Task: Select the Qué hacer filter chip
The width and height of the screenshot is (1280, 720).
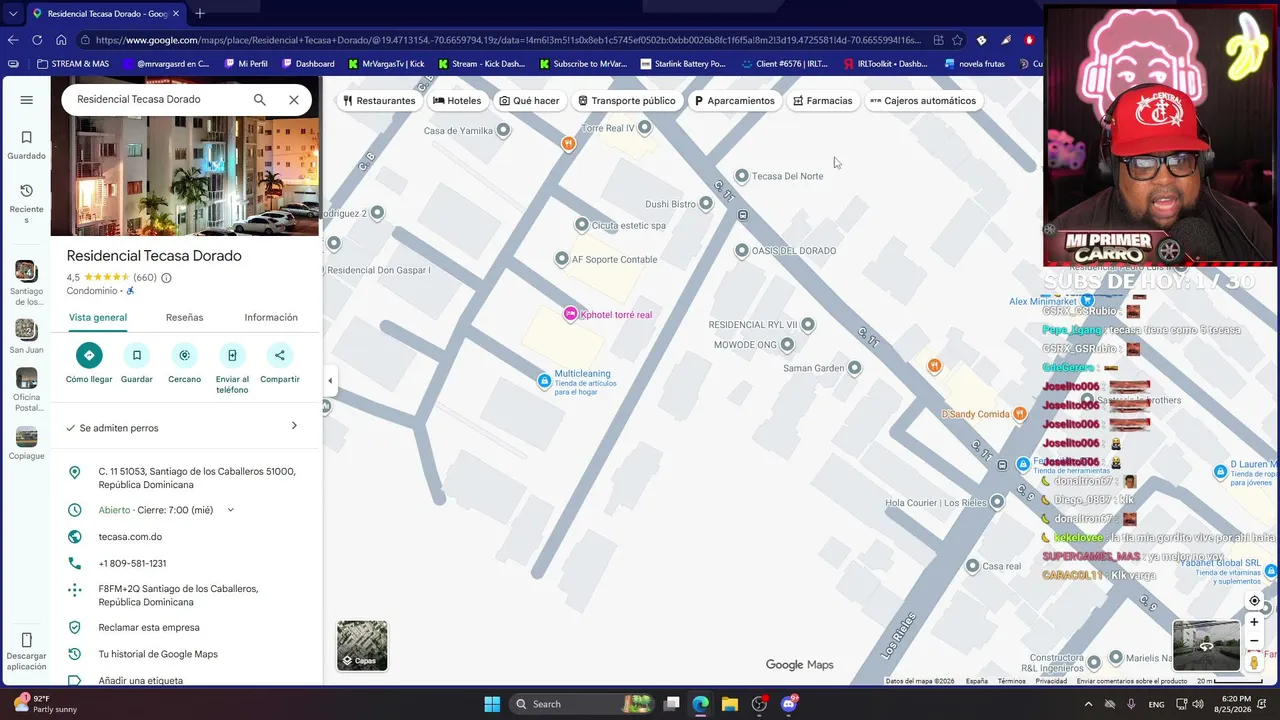Action: 530,101
